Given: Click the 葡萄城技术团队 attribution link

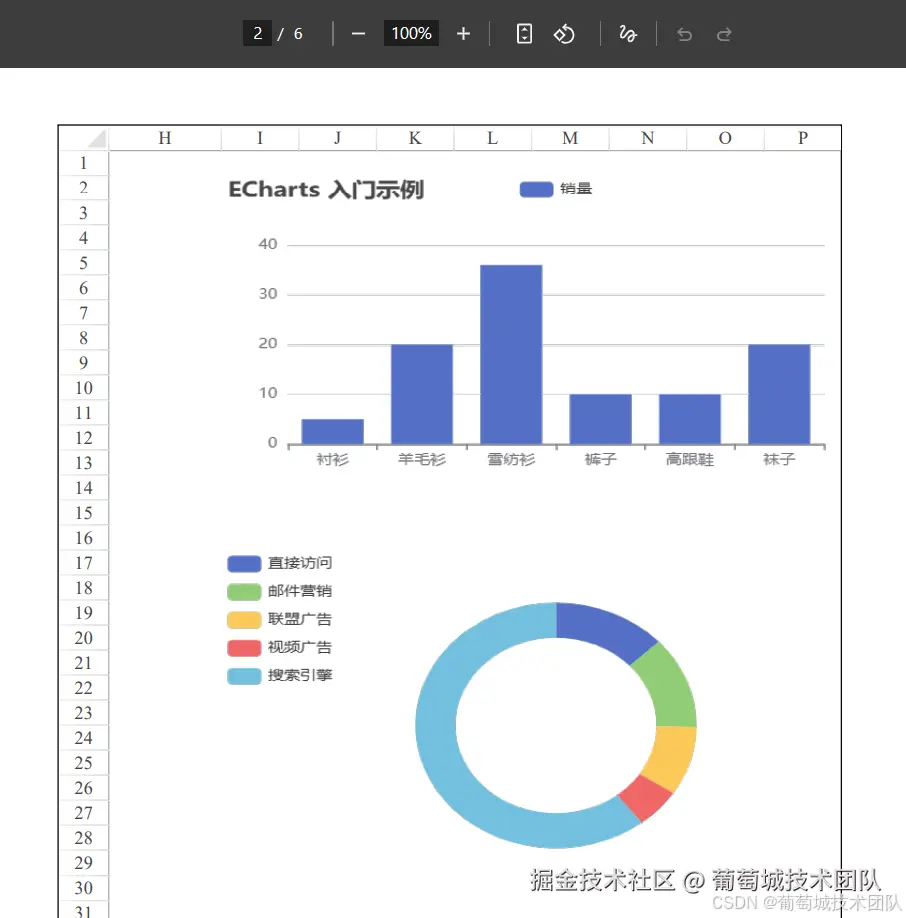Looking at the screenshot, I should 798,879.
